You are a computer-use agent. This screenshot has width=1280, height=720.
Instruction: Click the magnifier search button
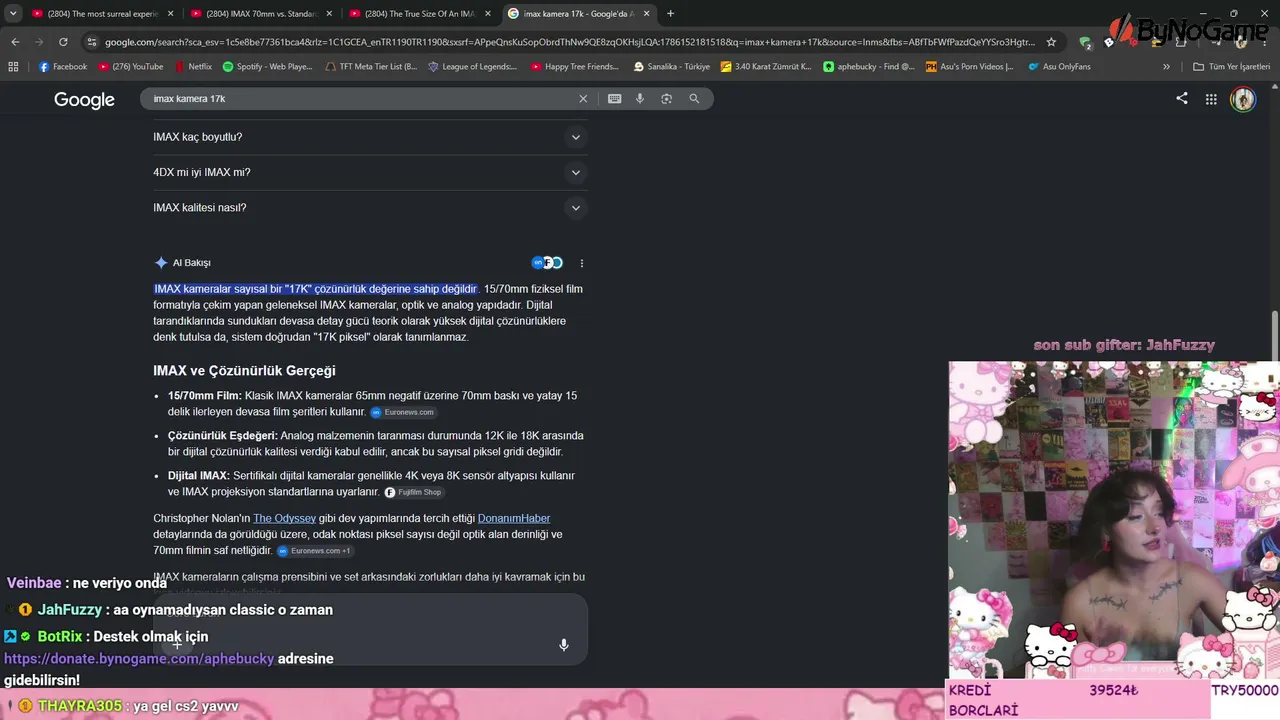(x=694, y=99)
